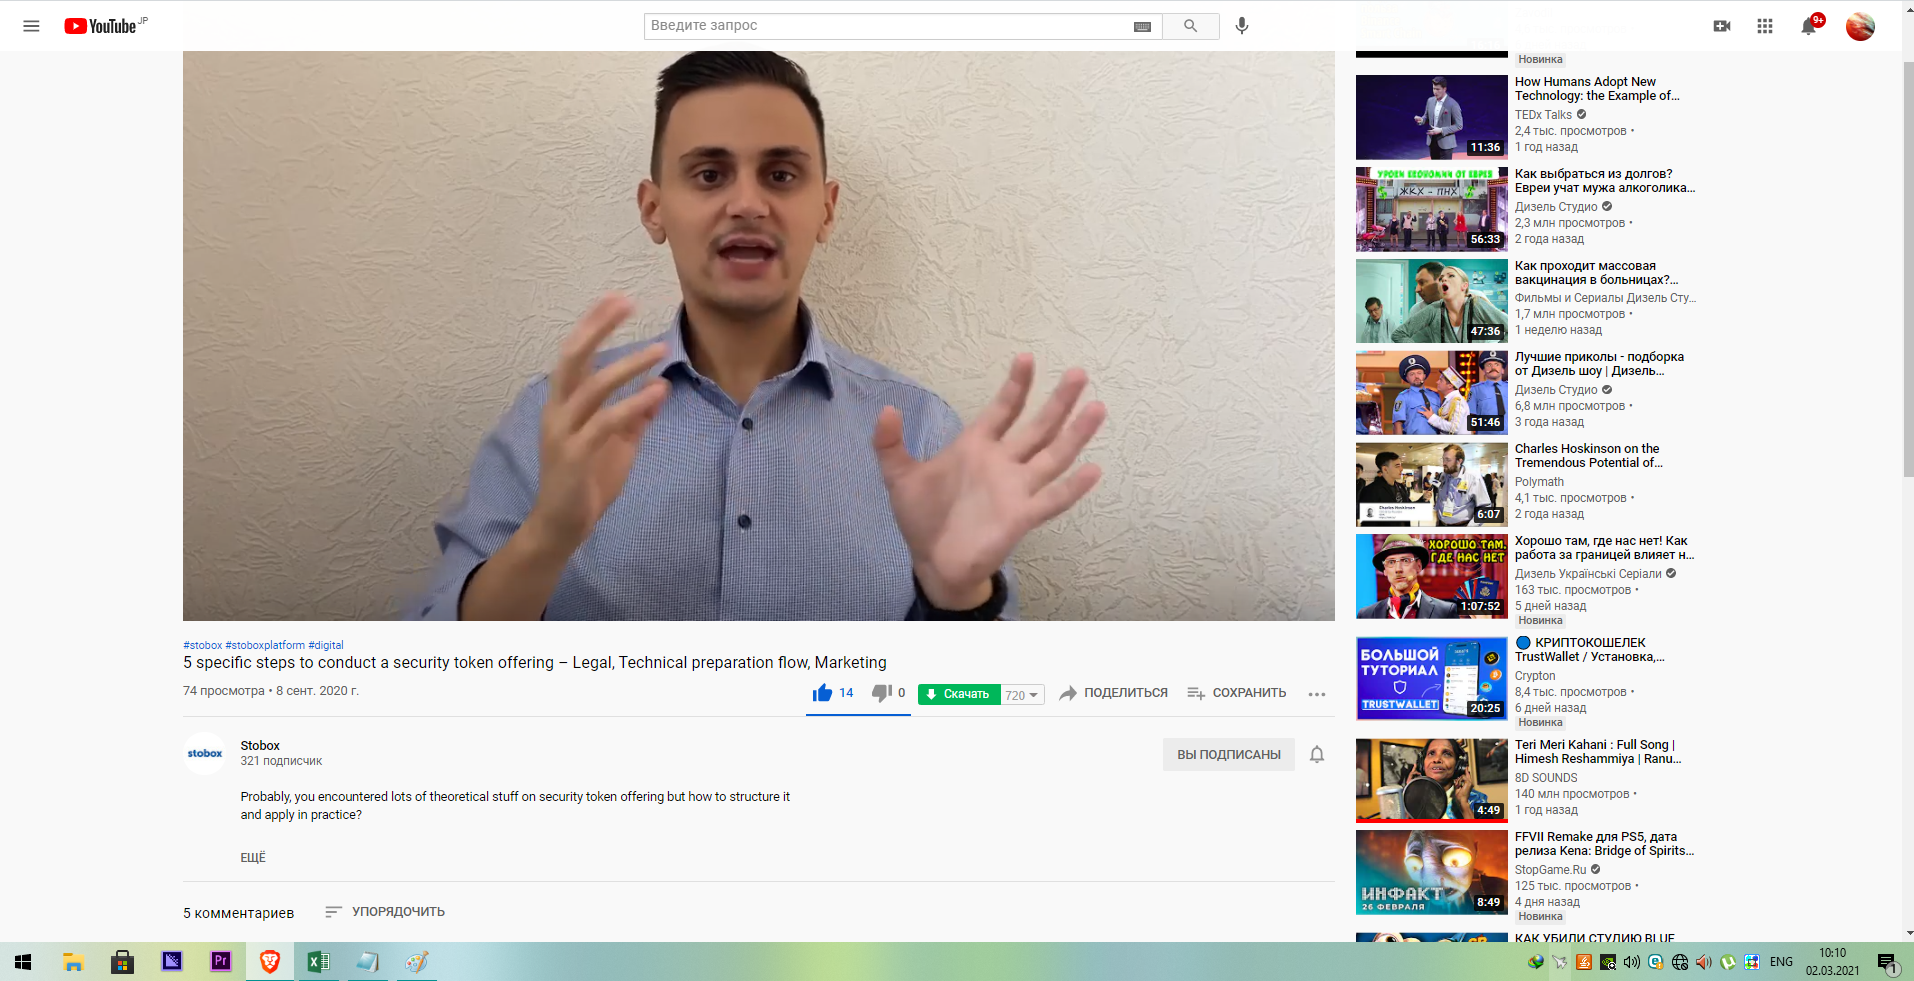1914x981 pixels.
Task: Open the 720 quality dropdown
Action: coord(1022,695)
